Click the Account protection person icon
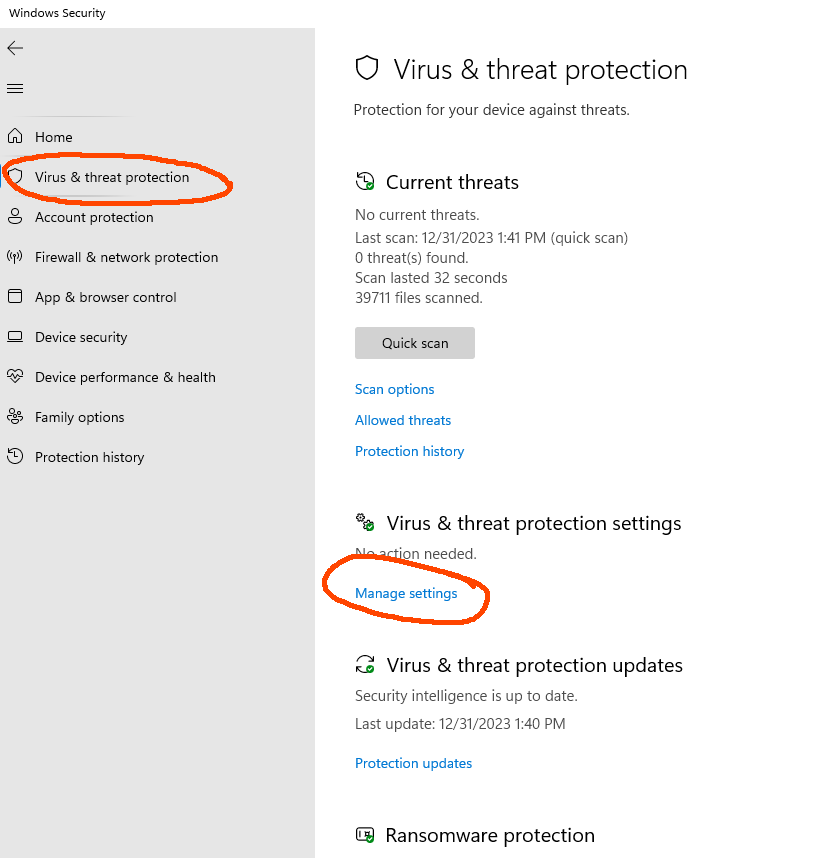 (15, 216)
